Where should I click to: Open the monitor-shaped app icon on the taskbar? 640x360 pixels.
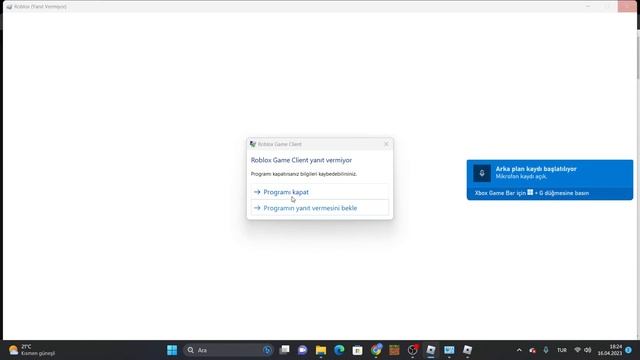click(449, 350)
